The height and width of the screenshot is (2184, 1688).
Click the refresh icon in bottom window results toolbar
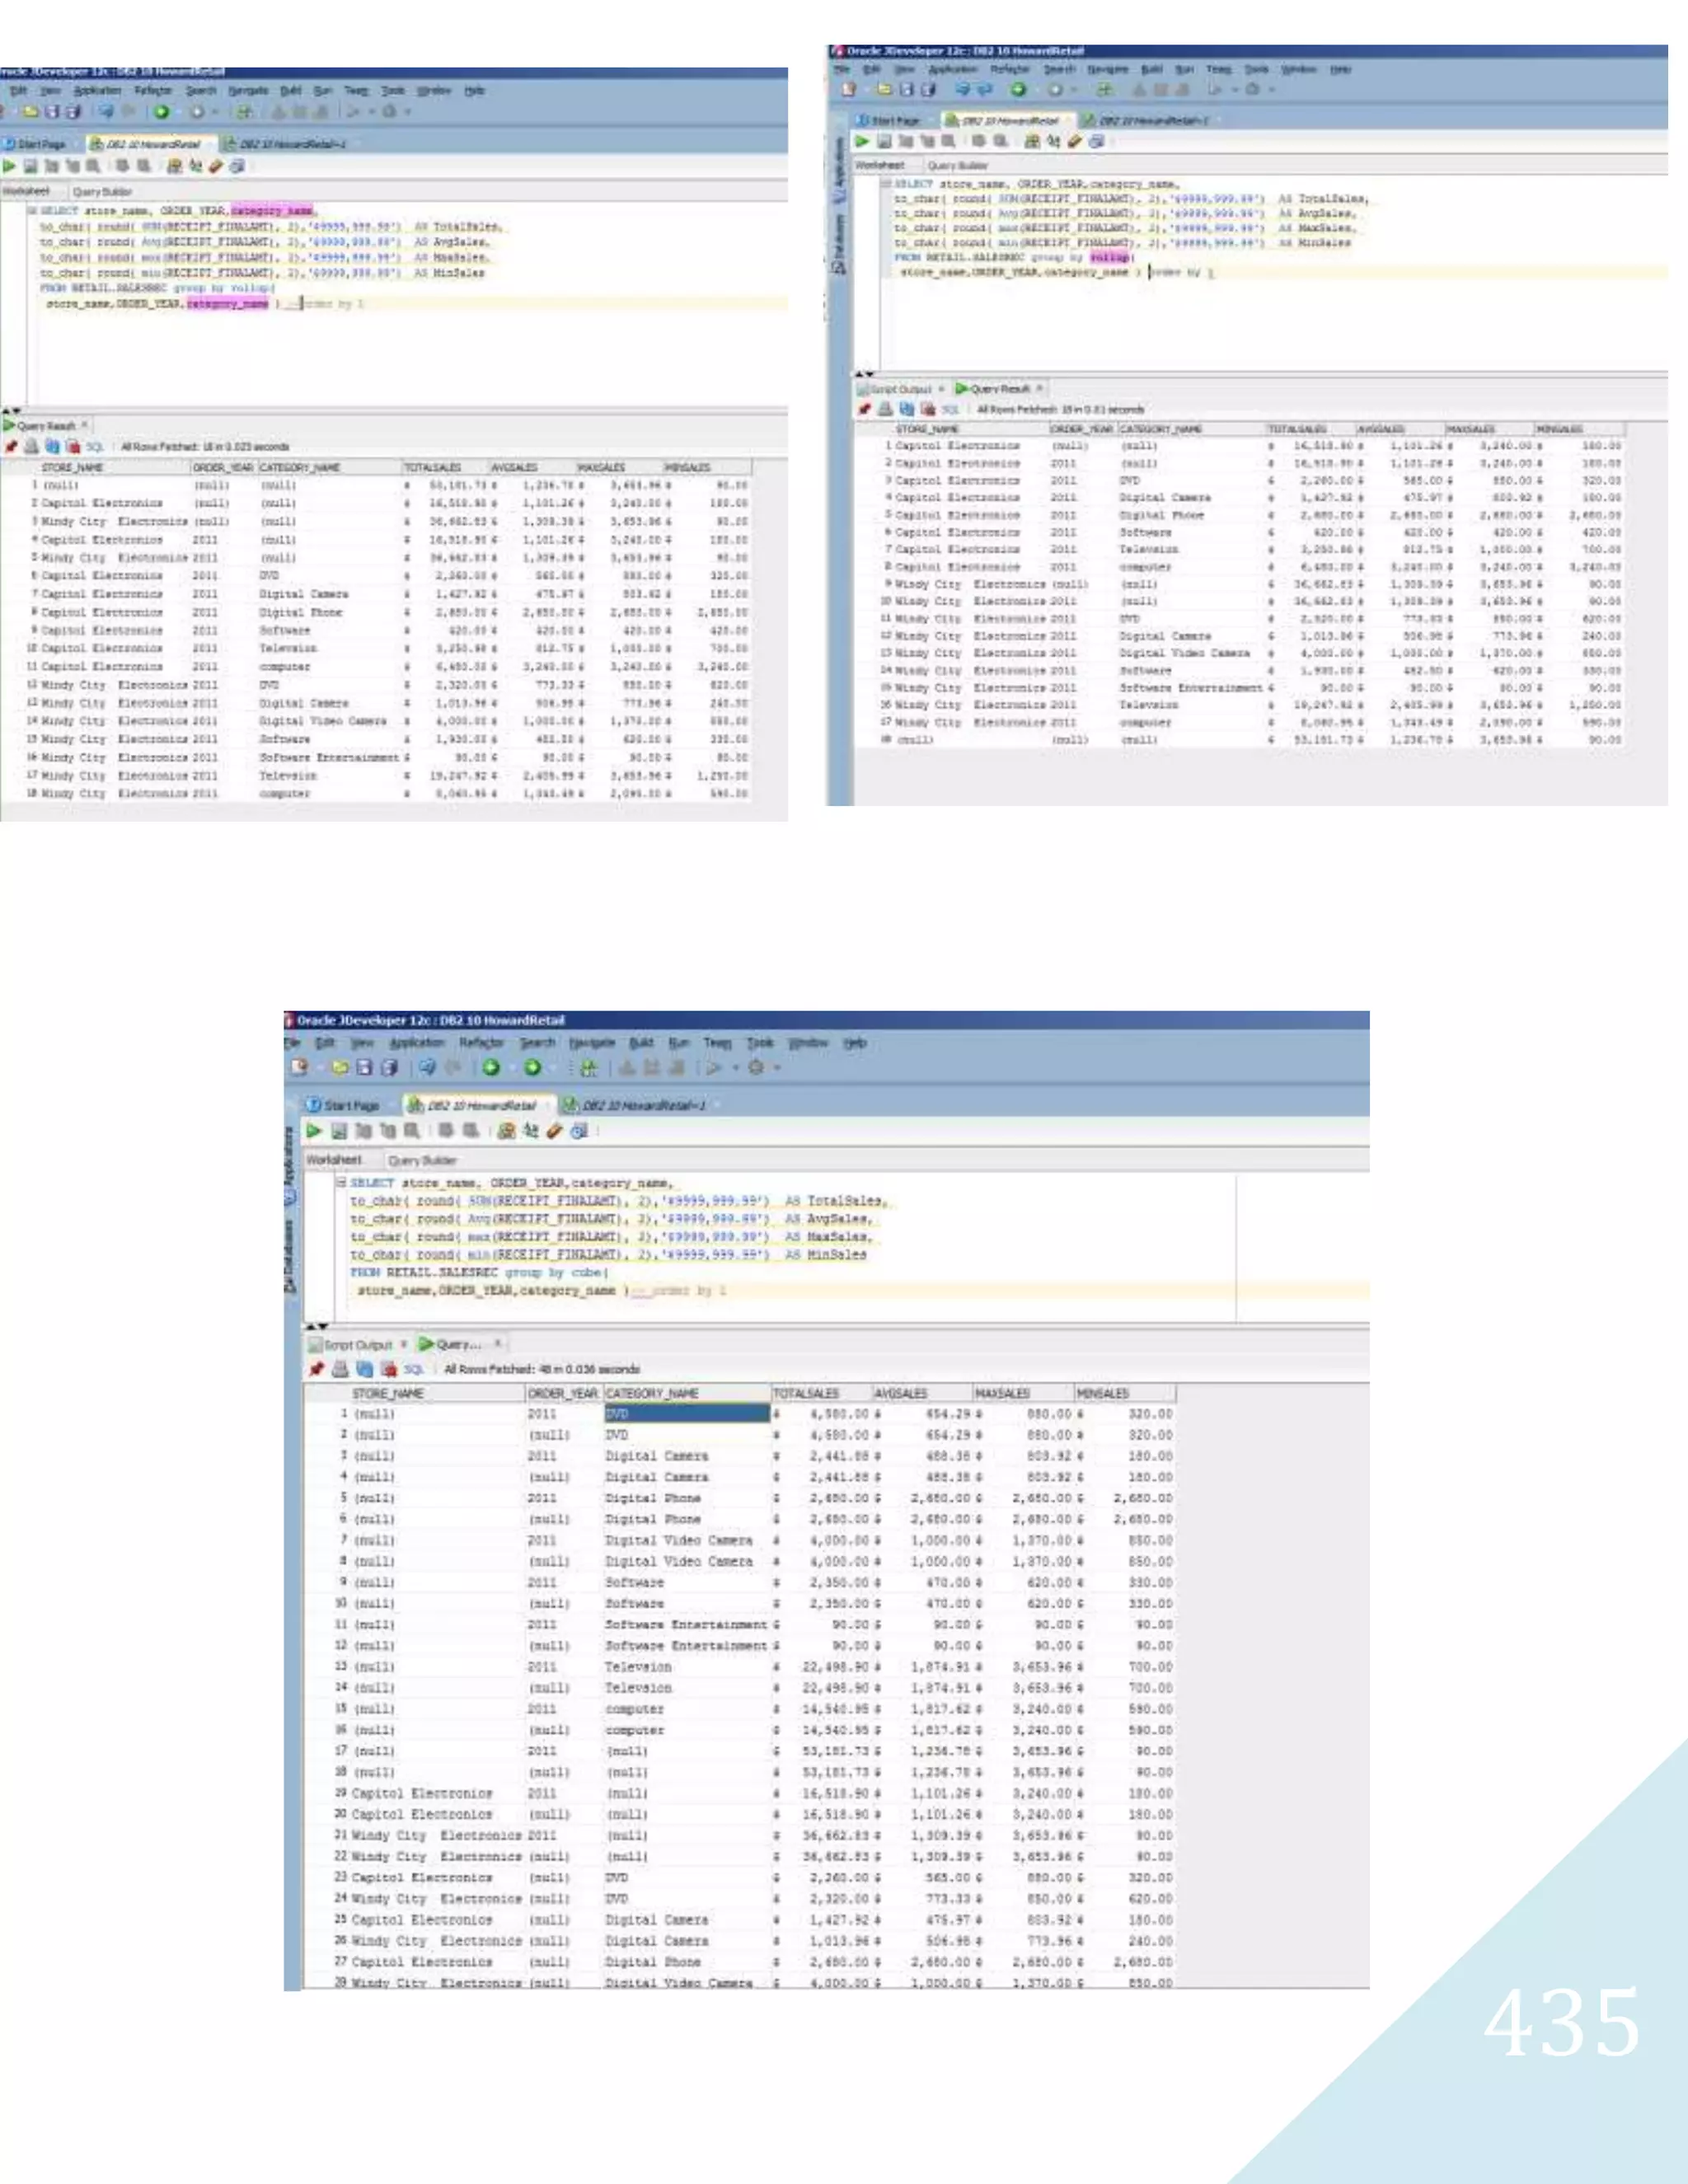(x=364, y=1368)
